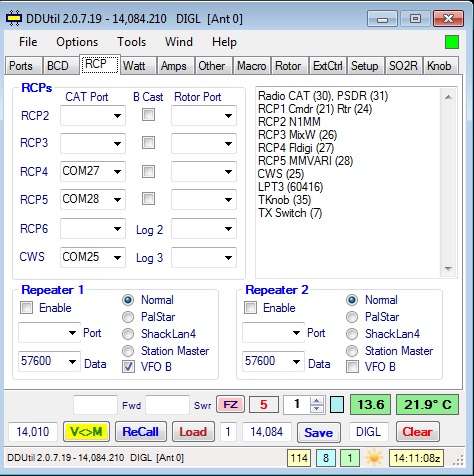Screen dimensions: 474x476
Task: Select Station Master in Repeater 1
Action: tap(128, 351)
